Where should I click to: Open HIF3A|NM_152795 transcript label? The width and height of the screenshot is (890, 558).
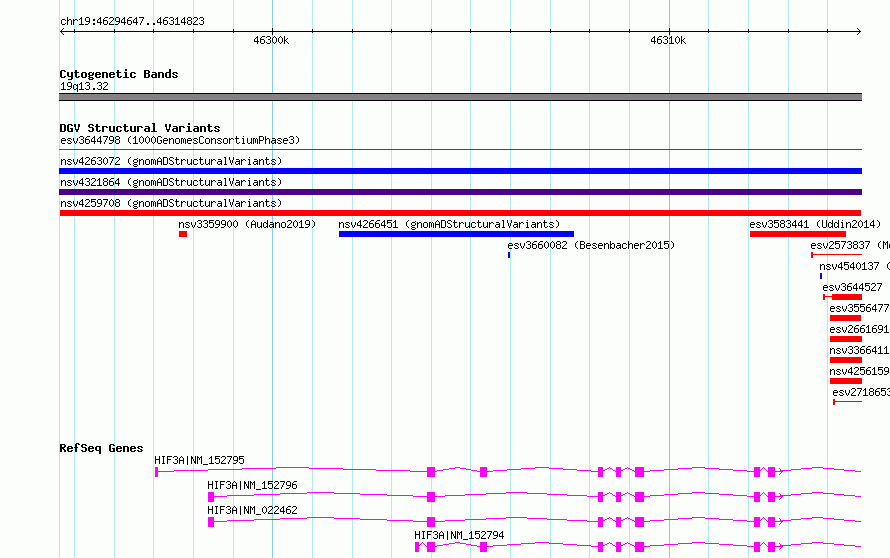(199, 460)
